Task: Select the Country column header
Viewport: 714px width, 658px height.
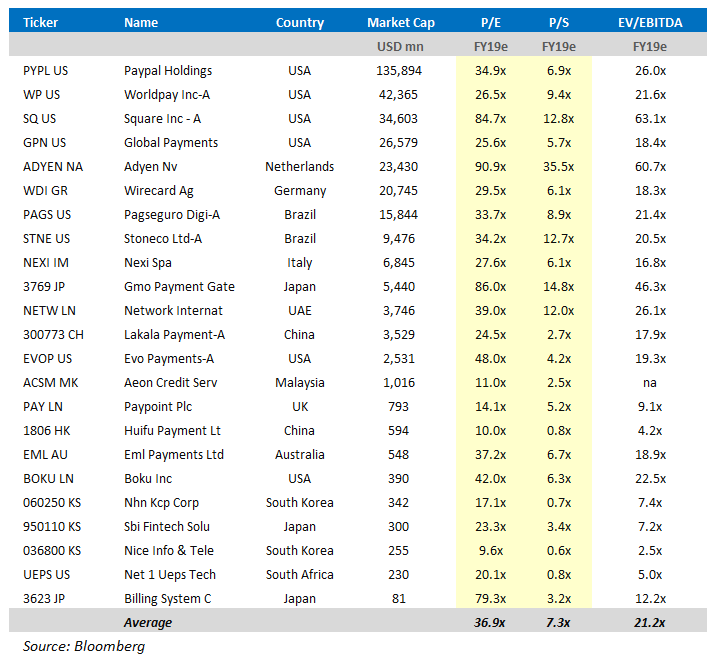Action: pyautogui.click(x=300, y=23)
